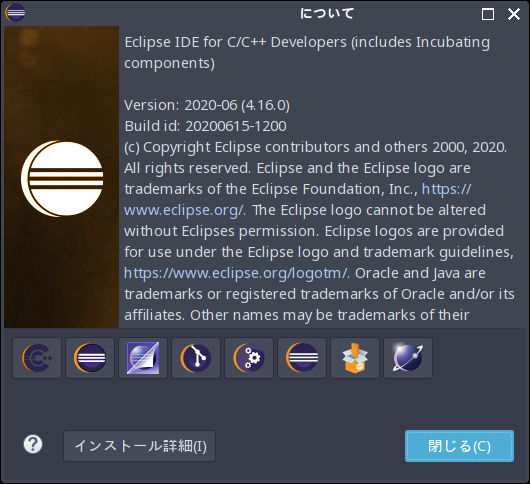Click the 'Version: 2020-06 (4.16.0)' text
Viewport: 530px width, 484px height.
point(207,105)
